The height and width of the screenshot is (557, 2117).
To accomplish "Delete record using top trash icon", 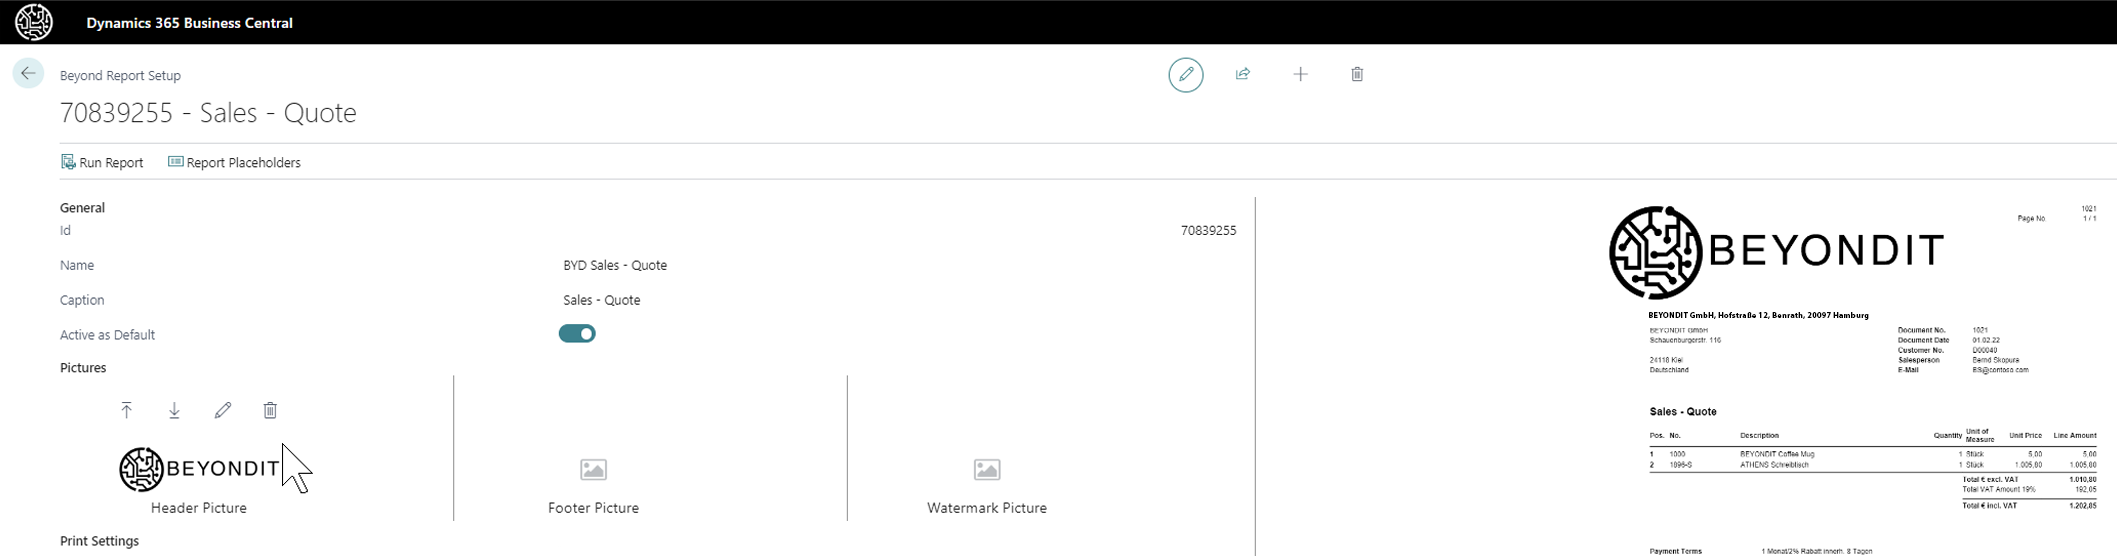I will 1356,74.
